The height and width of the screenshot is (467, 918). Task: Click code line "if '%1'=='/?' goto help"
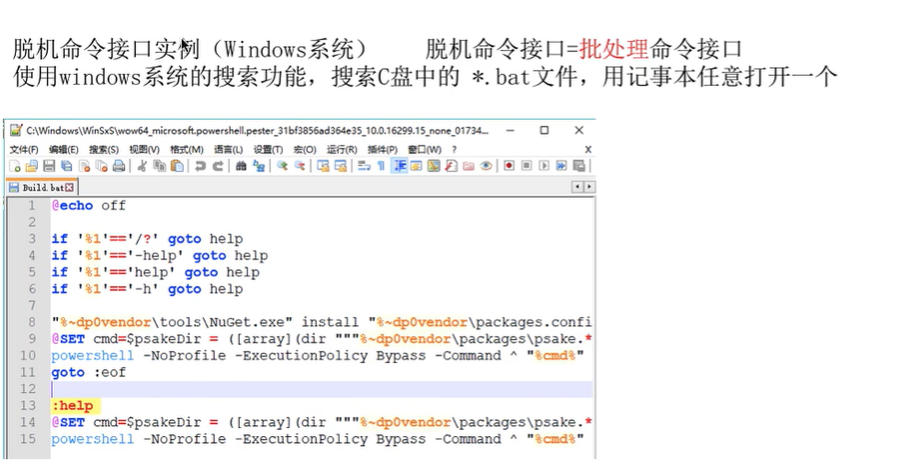(147, 239)
